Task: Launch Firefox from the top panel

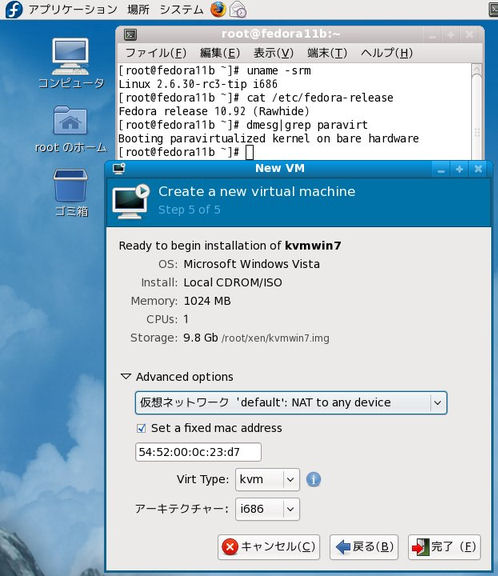Action: click(x=218, y=9)
